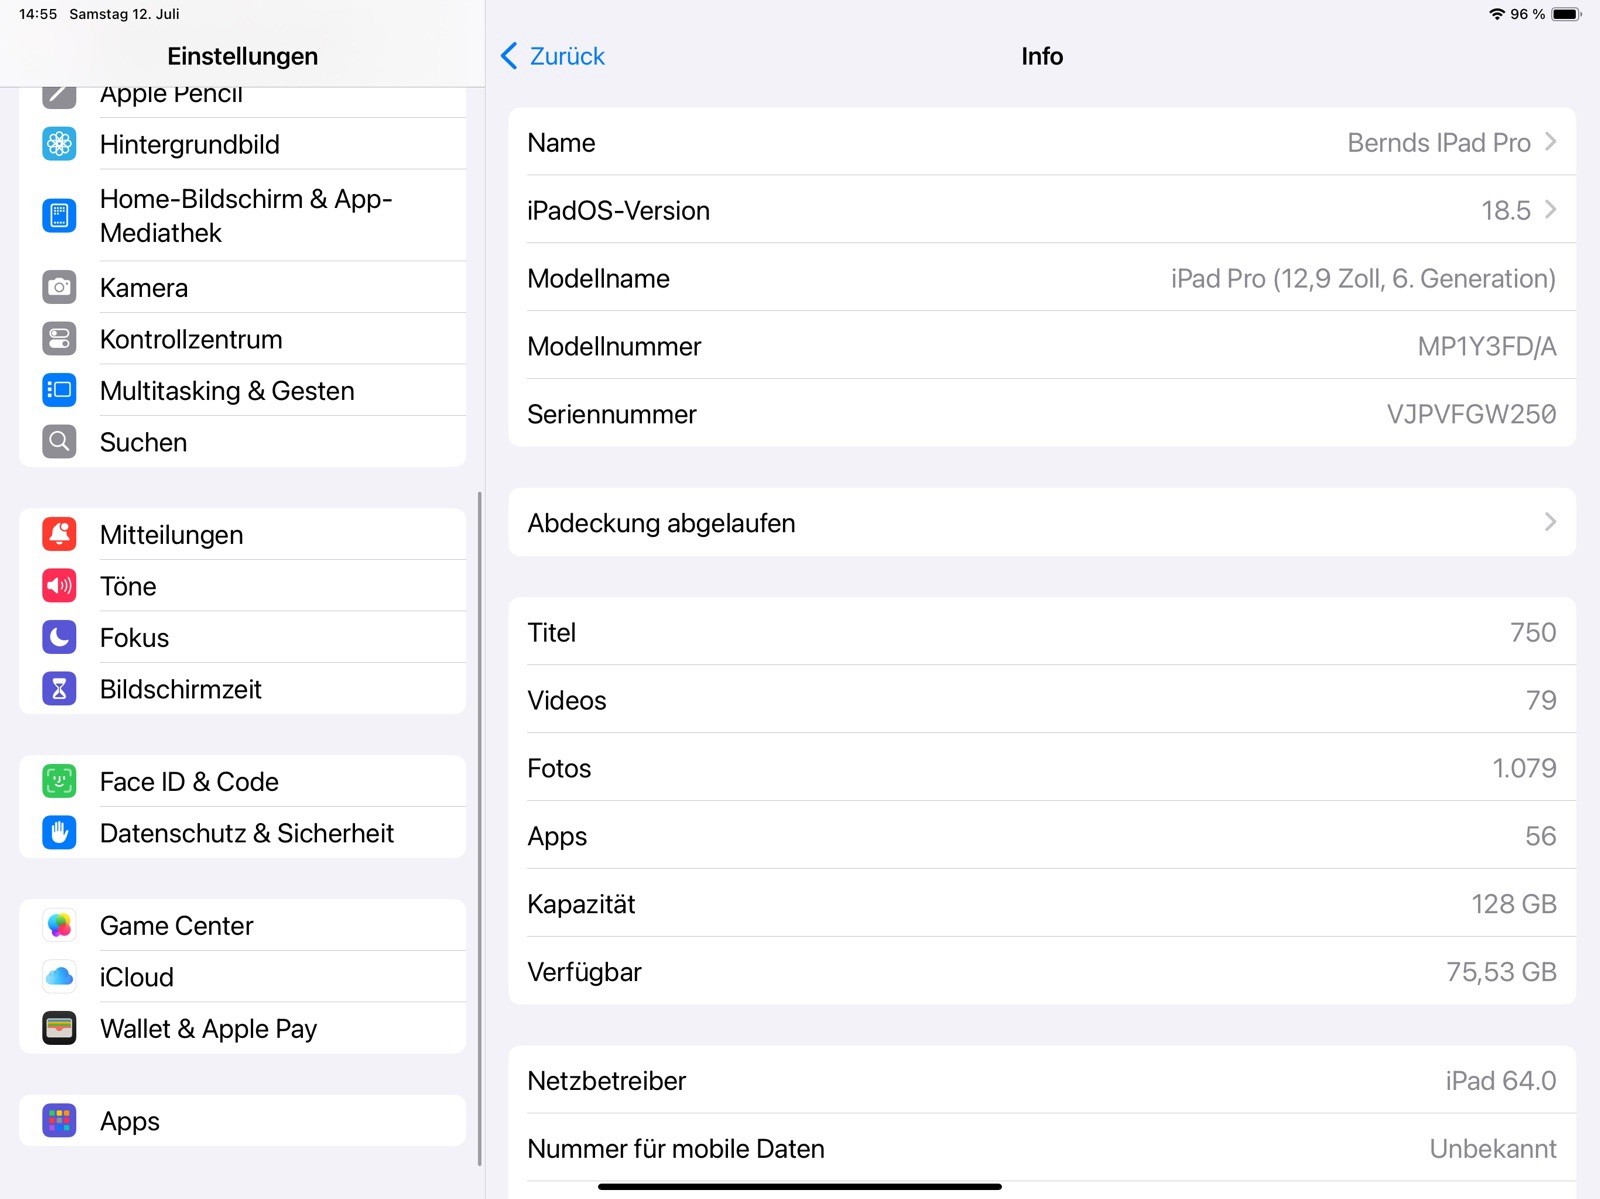This screenshot has width=1600, height=1199.
Task: Tap the Töne speaker icon
Action: (59, 585)
